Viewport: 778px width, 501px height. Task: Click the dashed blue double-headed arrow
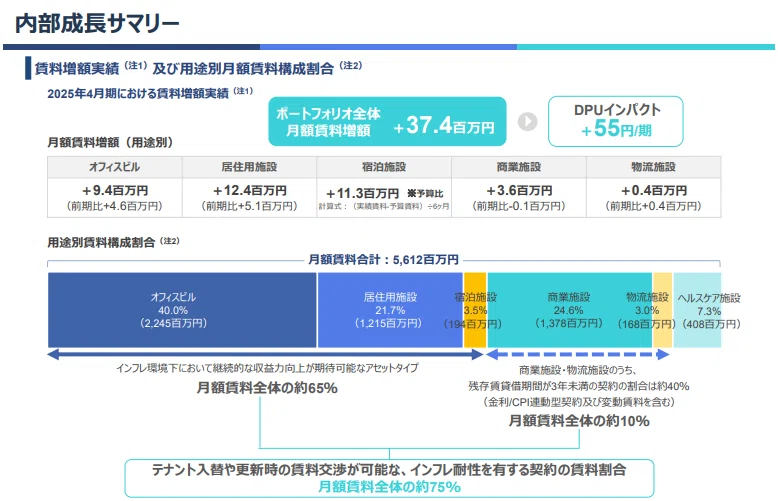point(578,355)
